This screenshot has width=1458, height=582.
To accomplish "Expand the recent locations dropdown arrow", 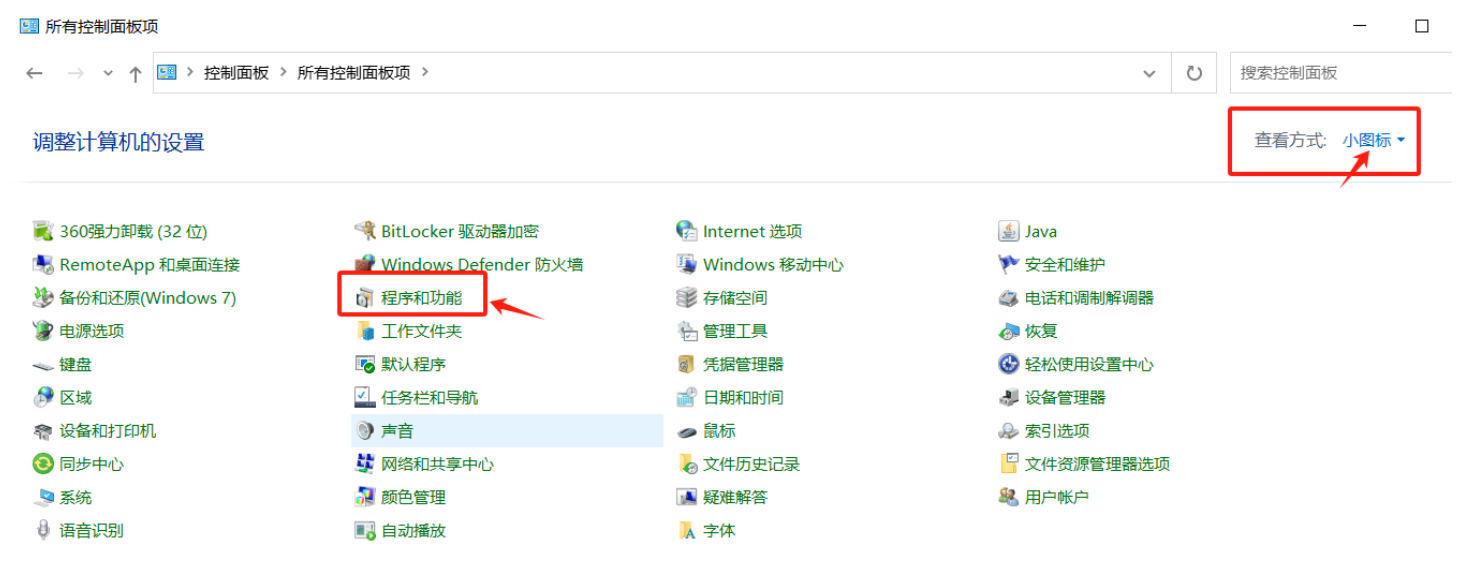I will tap(108, 73).
